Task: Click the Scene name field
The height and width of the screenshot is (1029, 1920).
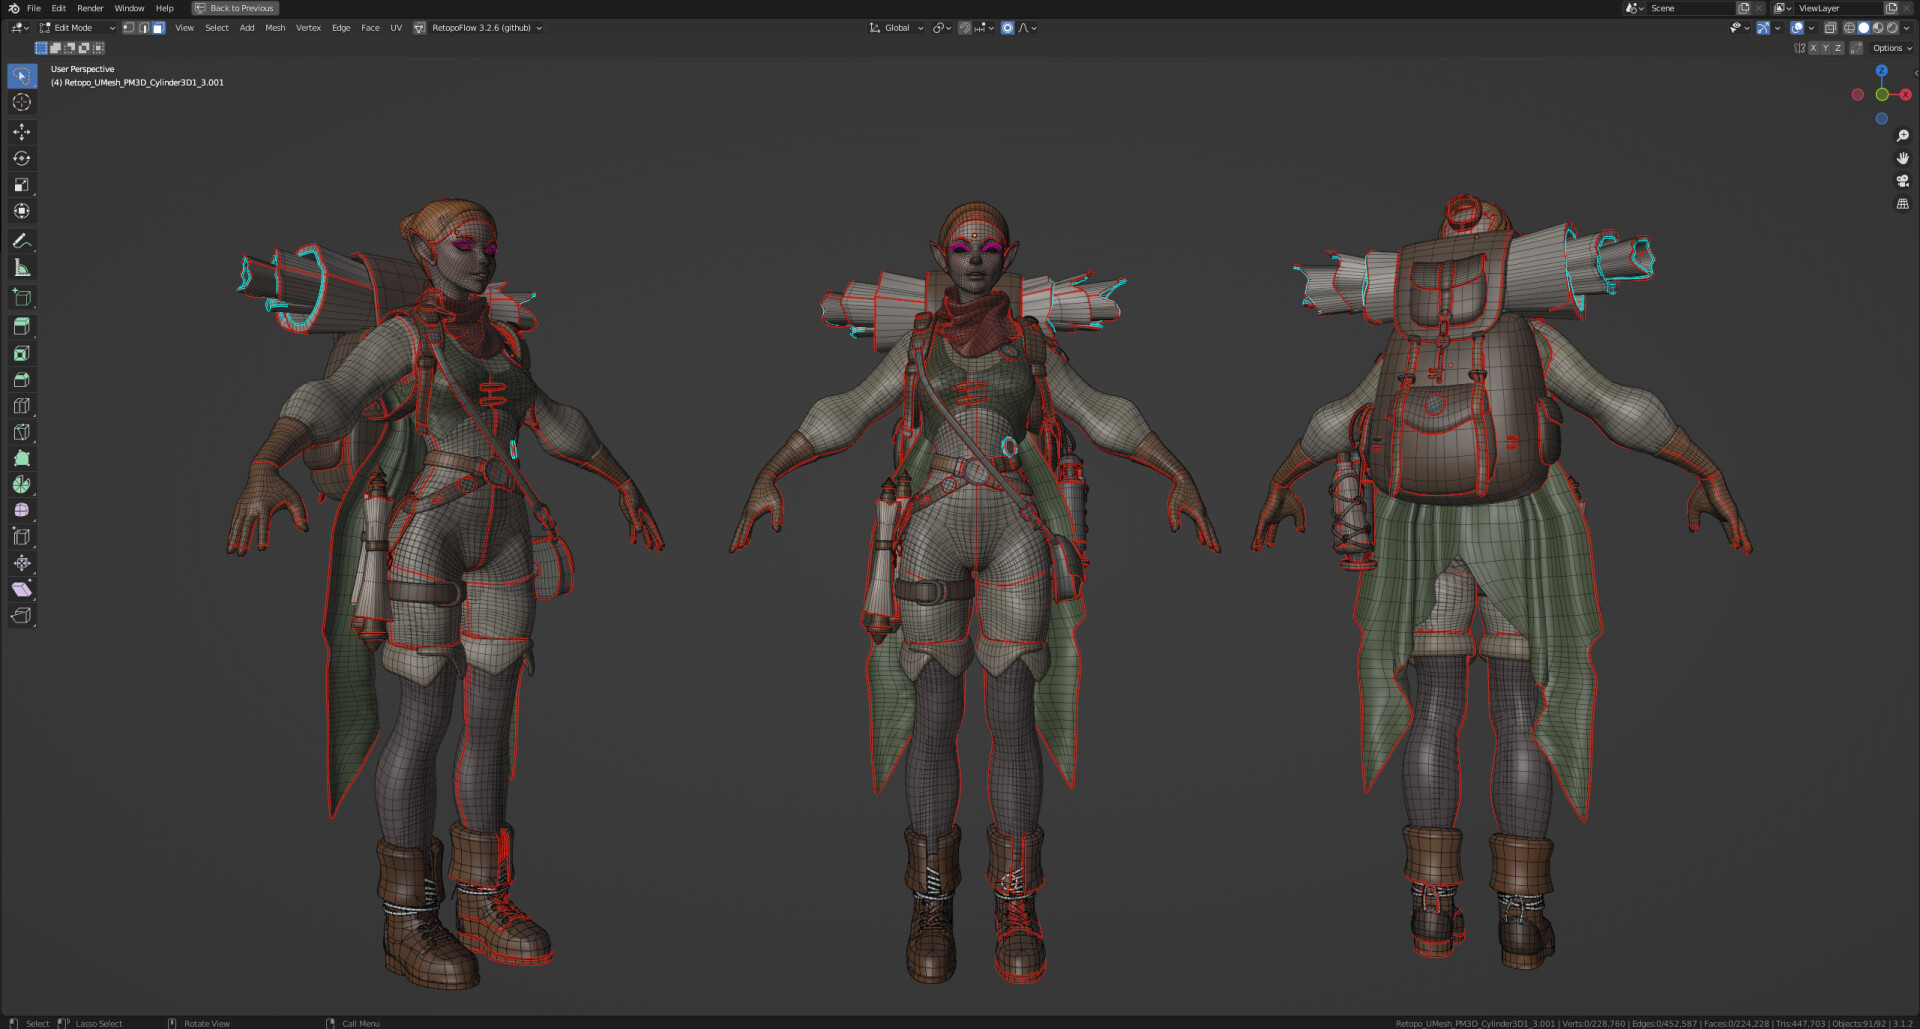Action: pos(1690,8)
